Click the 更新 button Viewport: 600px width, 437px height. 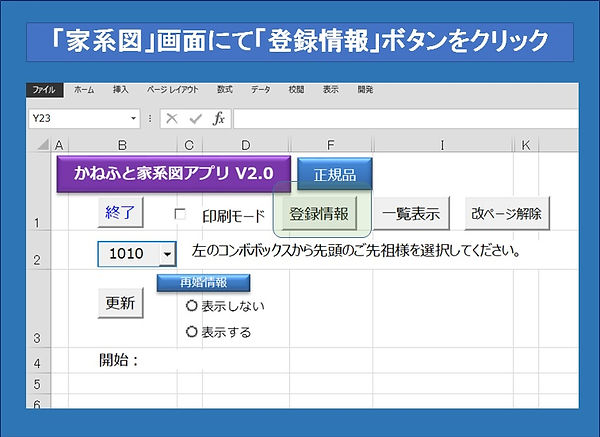click(120, 303)
